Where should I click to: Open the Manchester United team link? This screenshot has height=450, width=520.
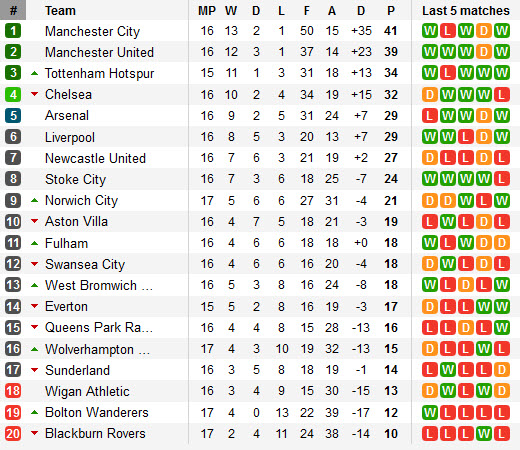click(99, 52)
